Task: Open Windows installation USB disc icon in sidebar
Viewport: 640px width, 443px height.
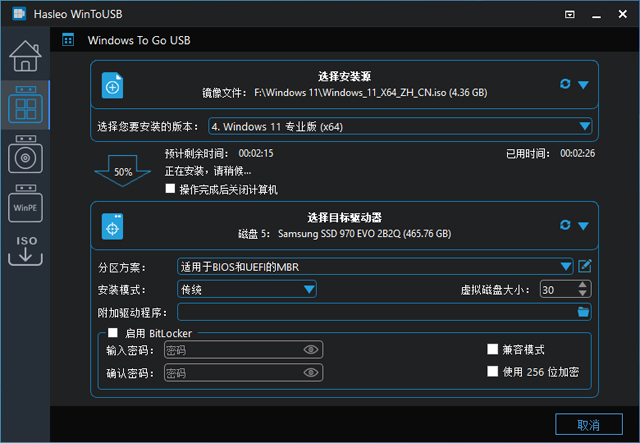Action: (24, 155)
